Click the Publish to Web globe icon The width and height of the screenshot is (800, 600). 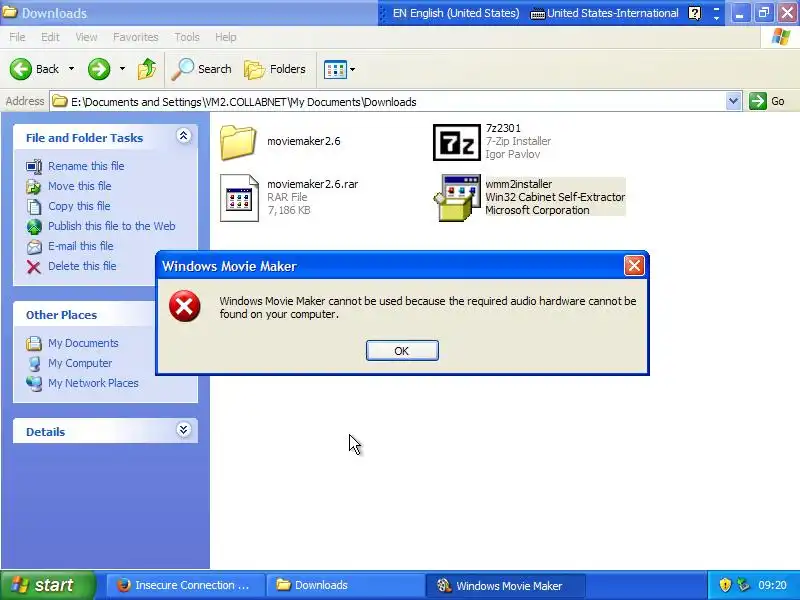tap(34, 227)
